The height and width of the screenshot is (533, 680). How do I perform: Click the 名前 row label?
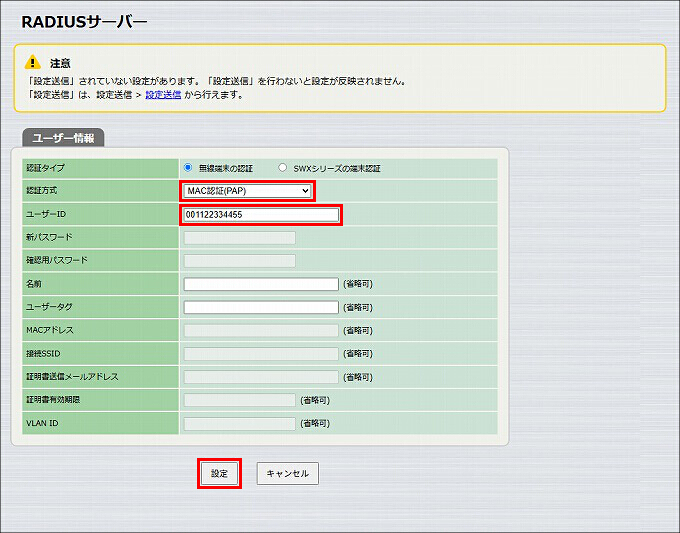pos(34,284)
